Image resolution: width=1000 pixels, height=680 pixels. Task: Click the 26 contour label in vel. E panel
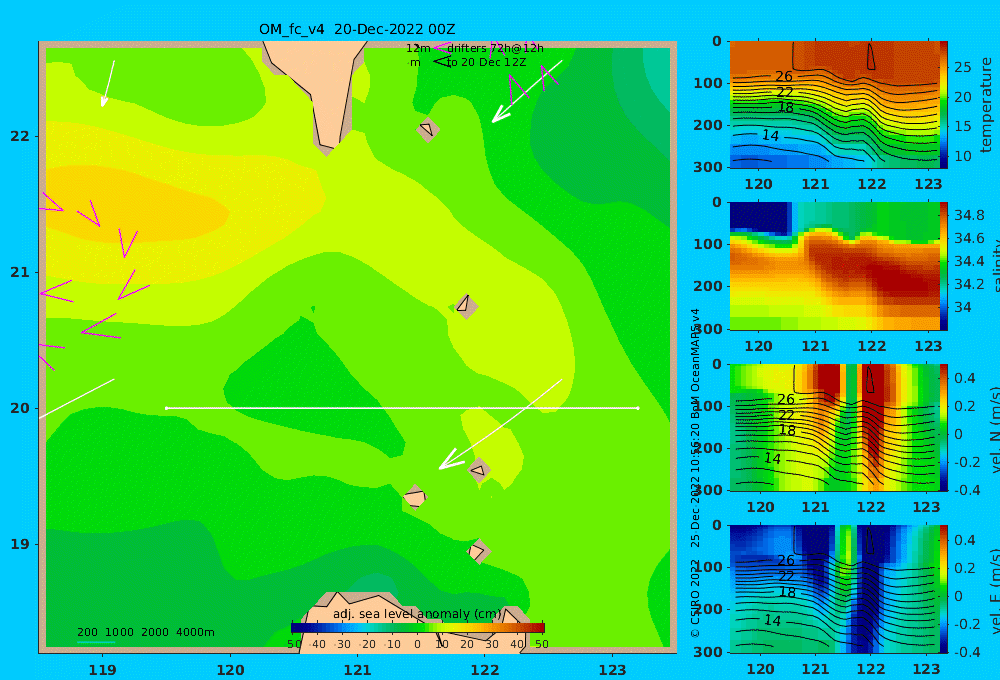pyautogui.click(x=786, y=560)
